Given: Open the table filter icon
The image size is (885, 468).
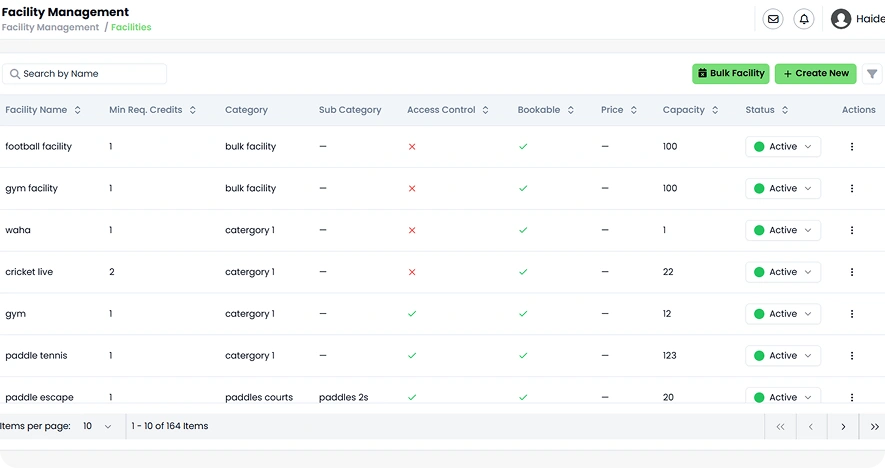Looking at the screenshot, I should [x=872, y=74].
